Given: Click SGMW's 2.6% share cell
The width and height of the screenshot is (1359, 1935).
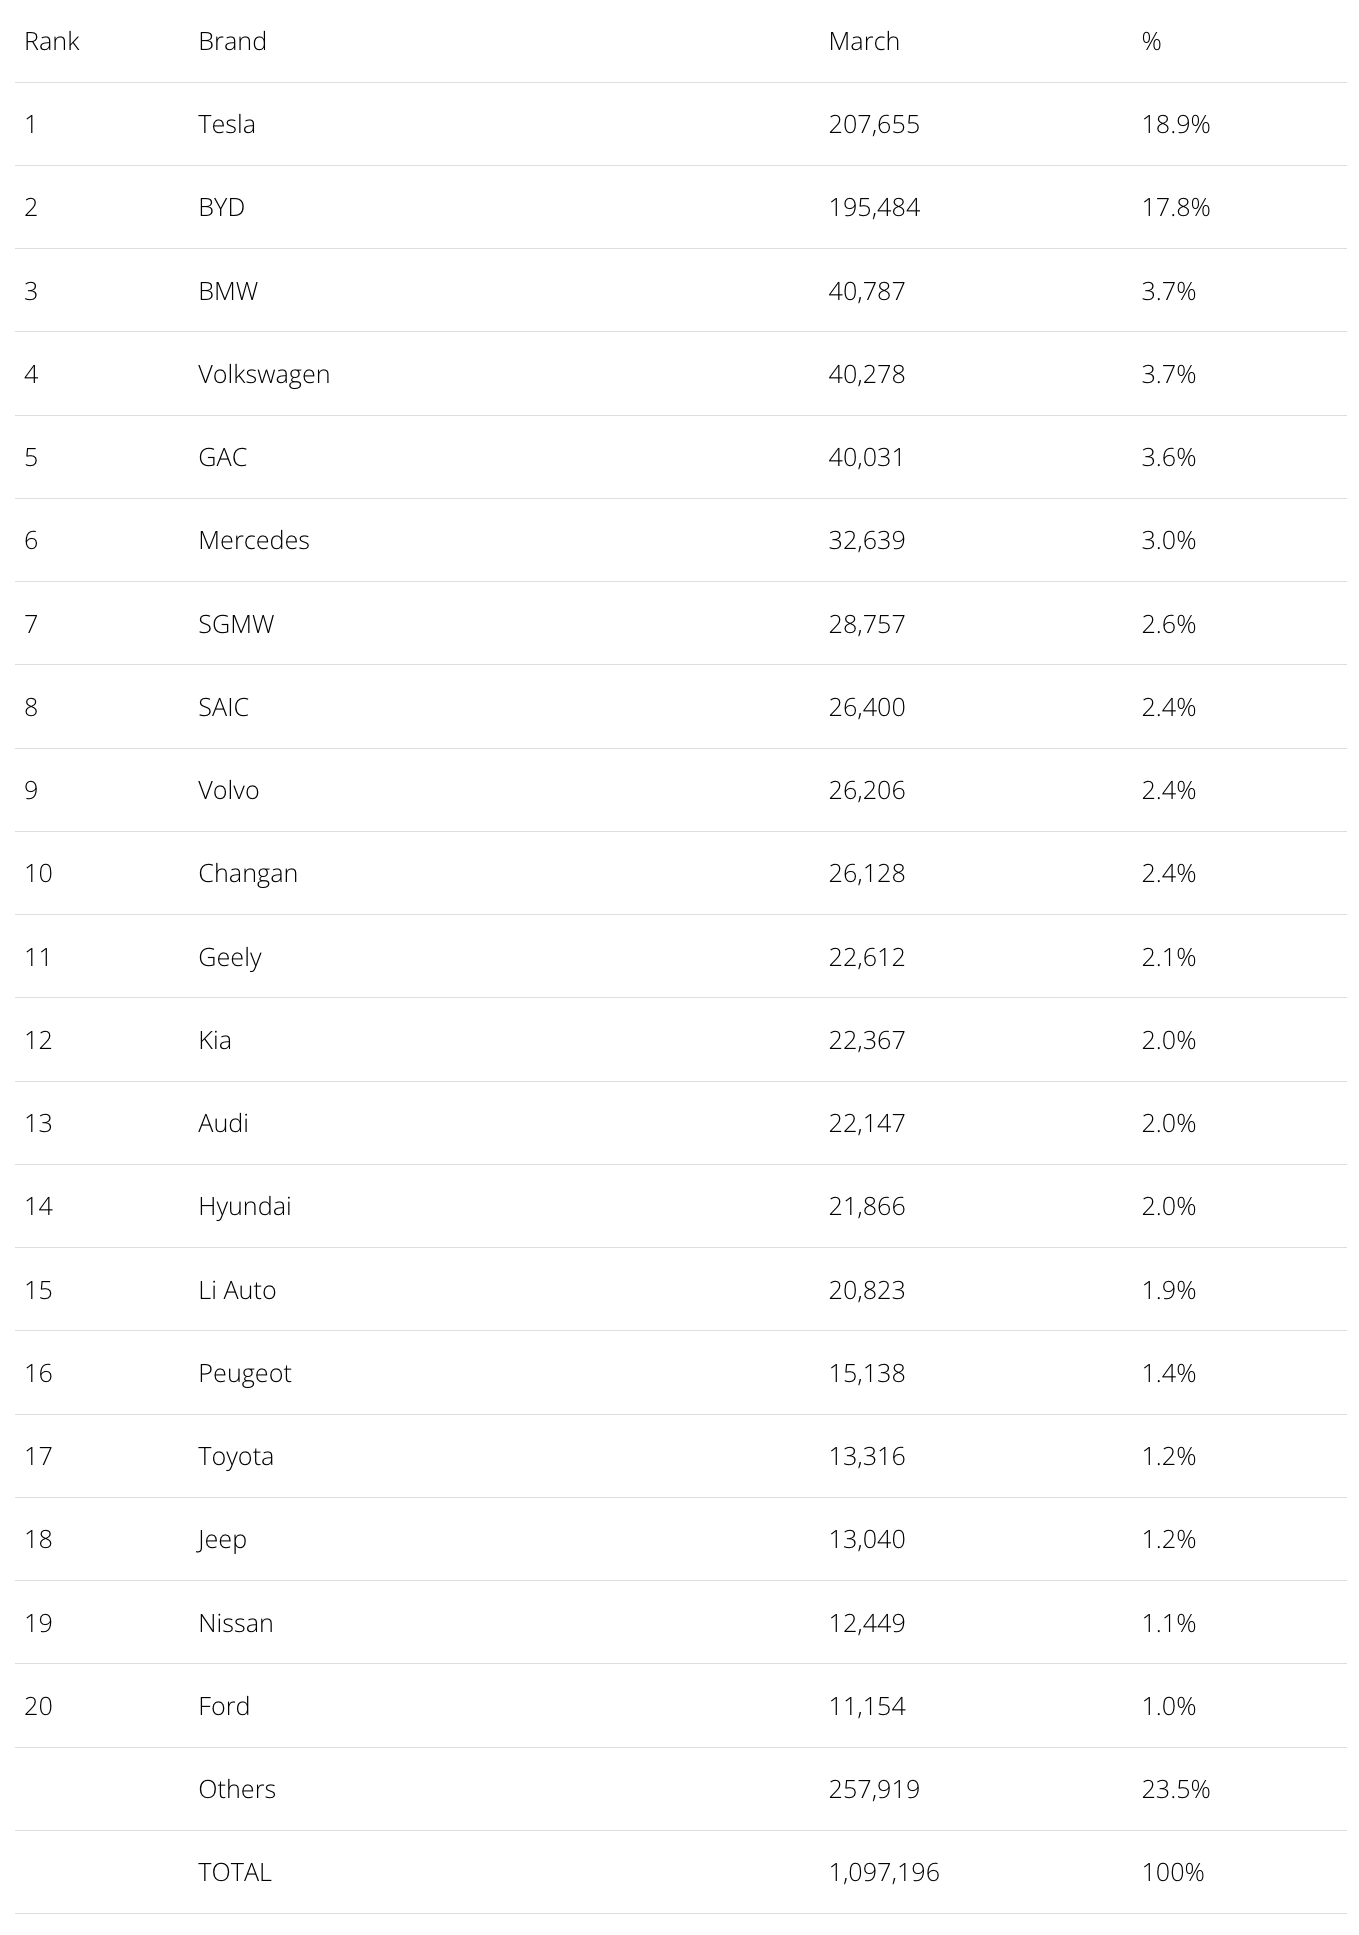Looking at the screenshot, I should 1169,624.
